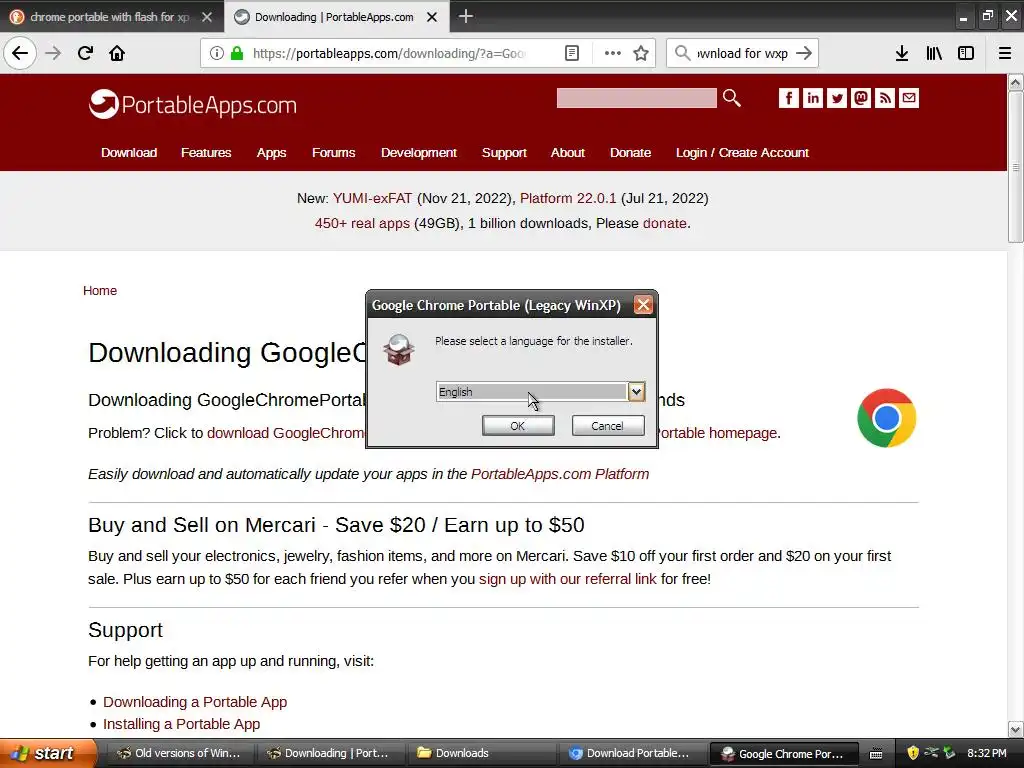Open Downloading a Portable App link

click(195, 702)
